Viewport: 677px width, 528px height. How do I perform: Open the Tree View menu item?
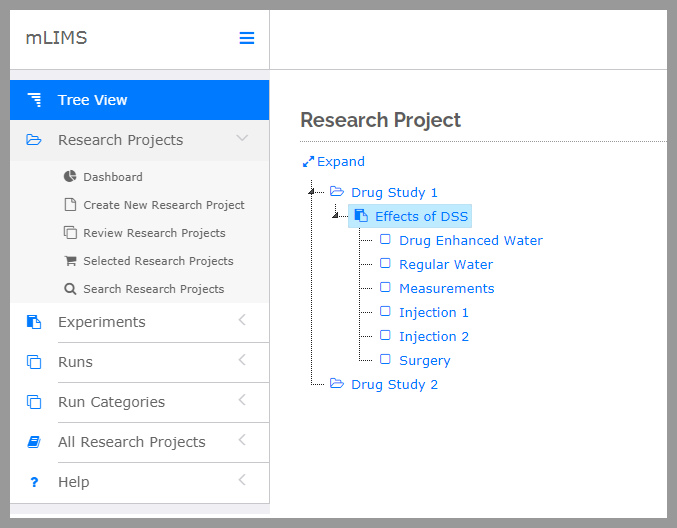point(92,100)
